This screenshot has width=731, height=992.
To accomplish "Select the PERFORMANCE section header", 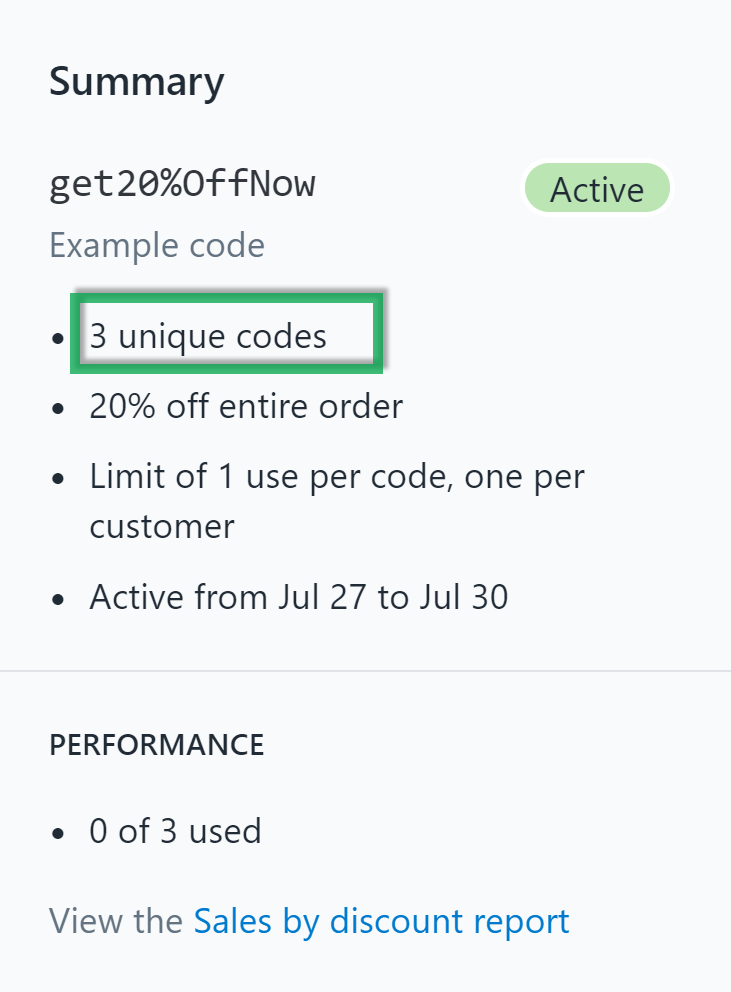I will tap(156, 744).
